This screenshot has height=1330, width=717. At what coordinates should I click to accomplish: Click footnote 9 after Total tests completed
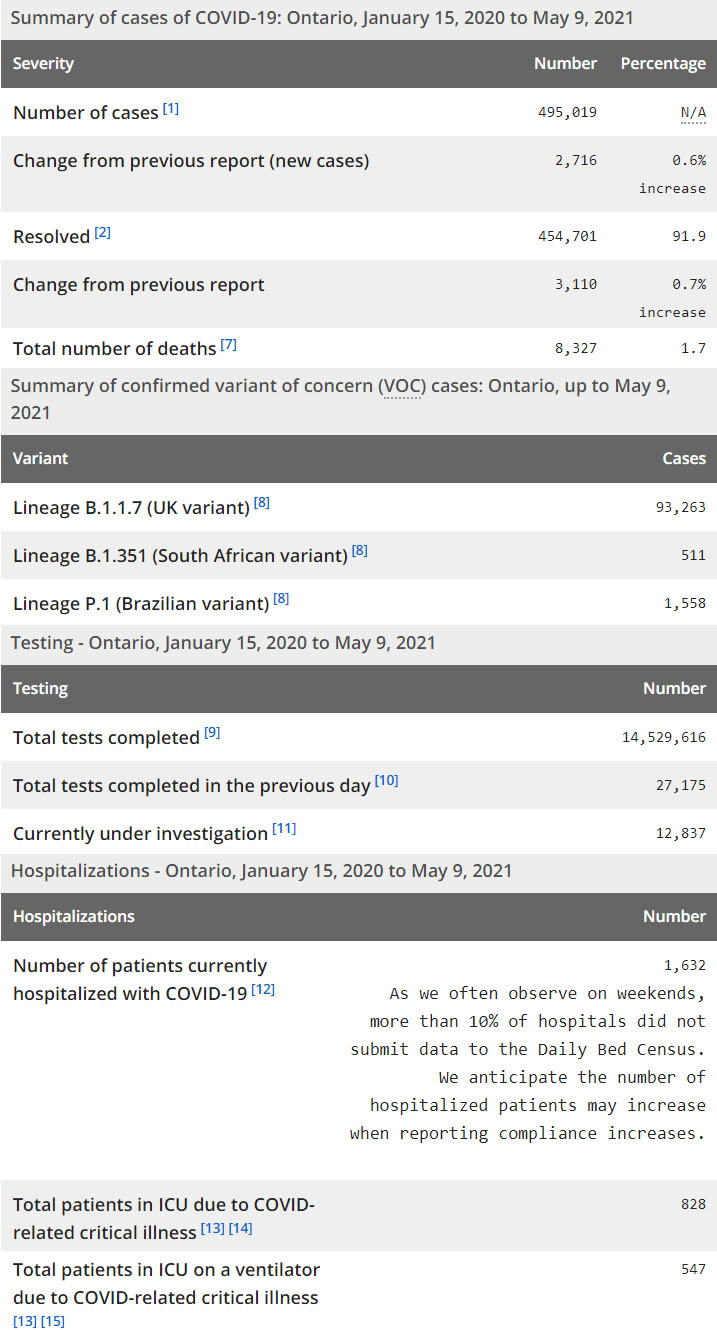(212, 733)
